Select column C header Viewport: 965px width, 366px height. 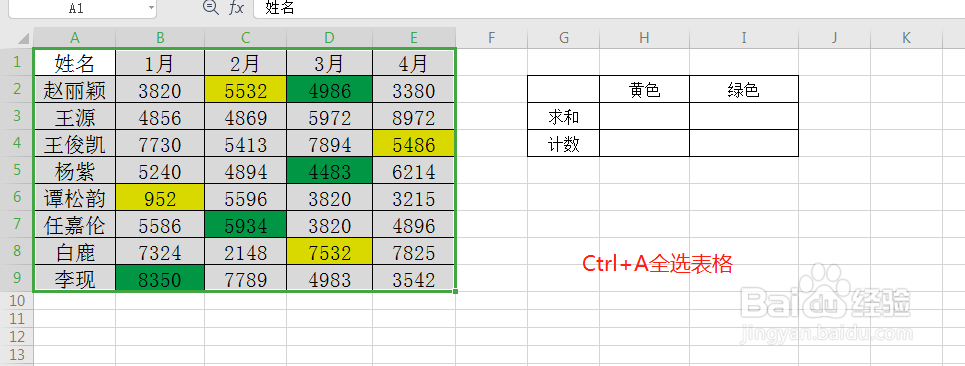point(246,38)
